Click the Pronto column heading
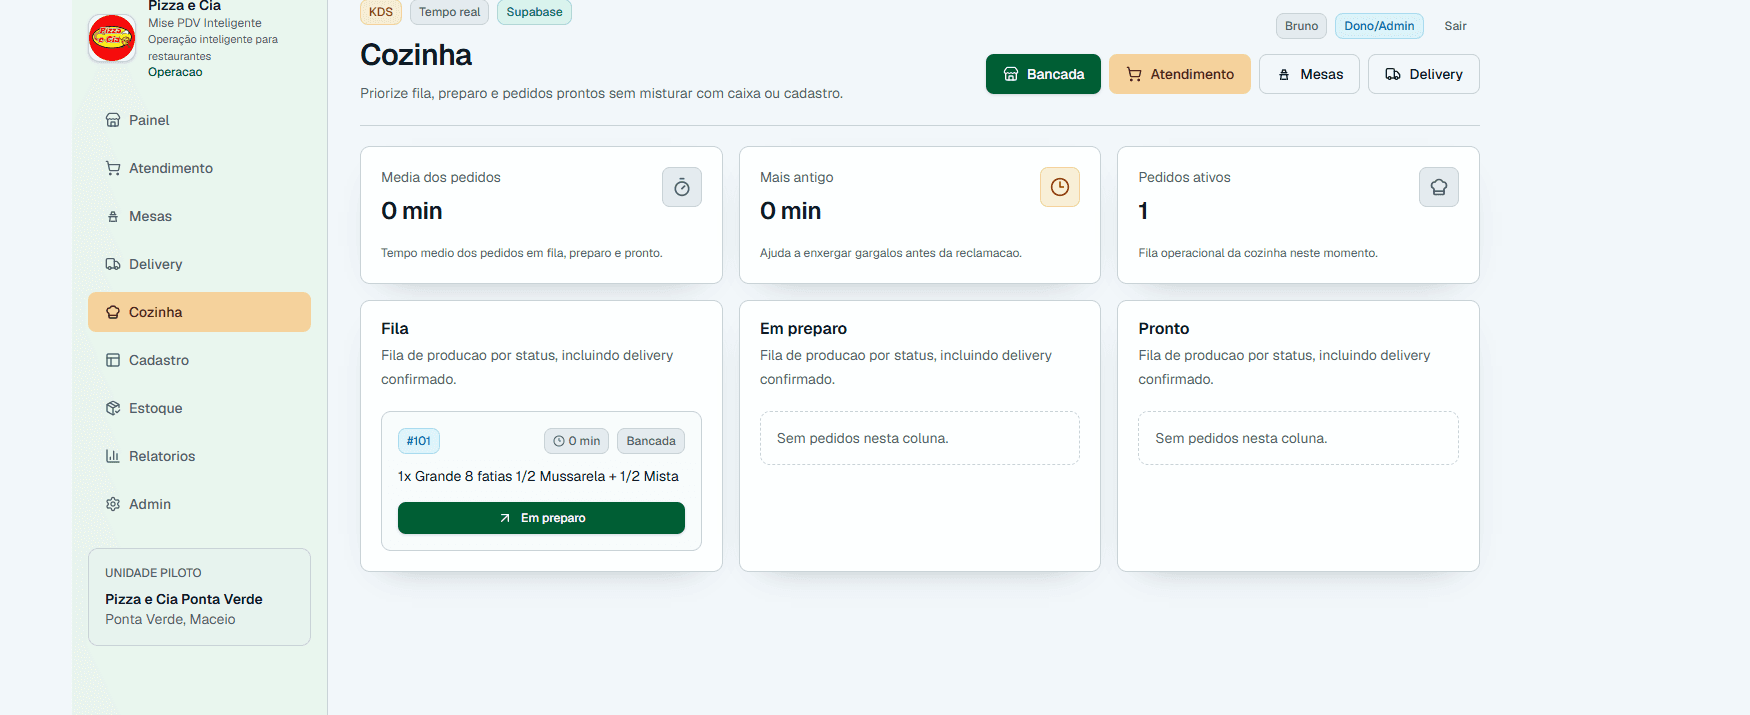Image resolution: width=1750 pixels, height=715 pixels. point(1164,328)
